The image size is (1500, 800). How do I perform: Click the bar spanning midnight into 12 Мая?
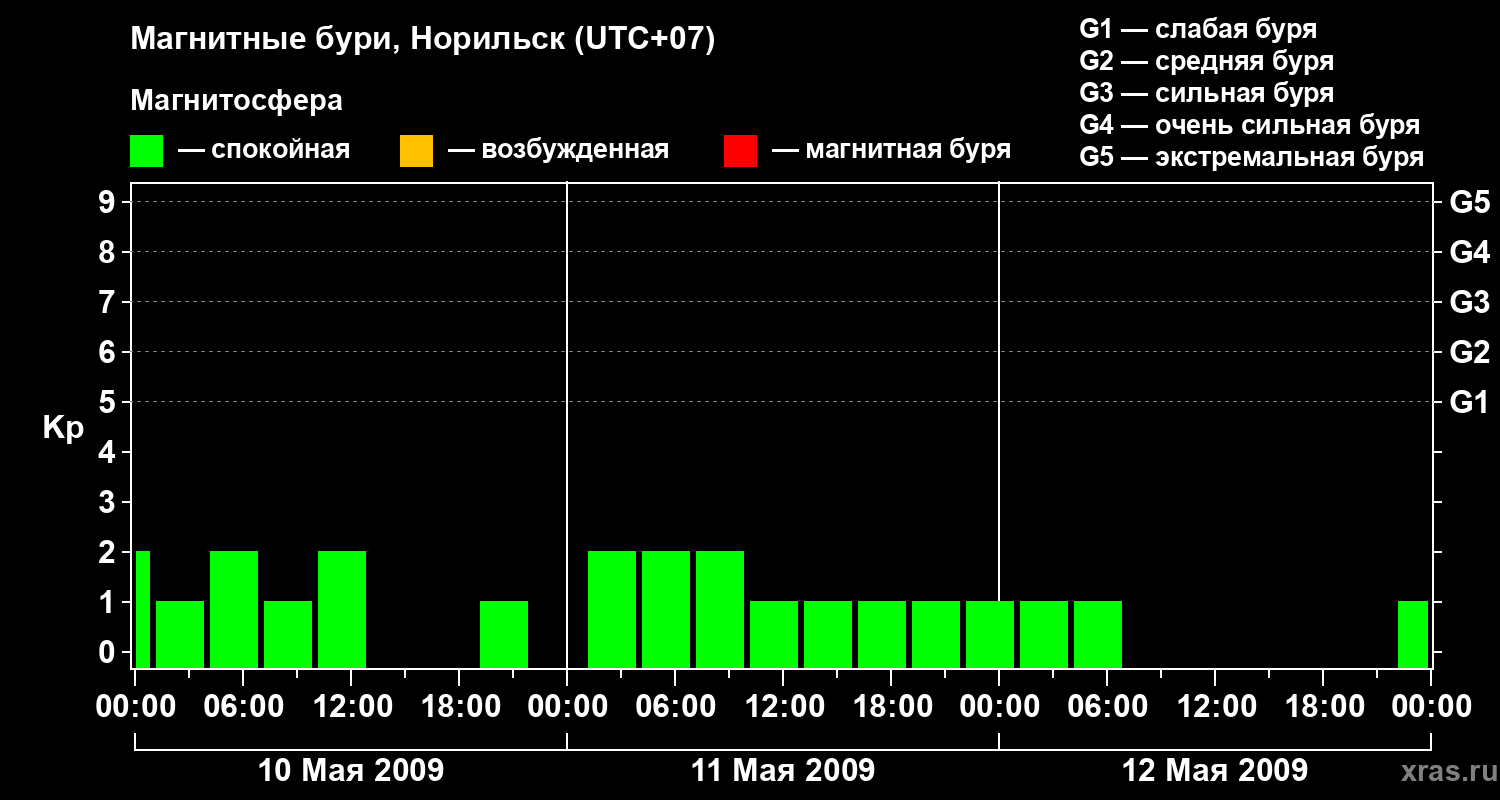pyautogui.click(x=990, y=634)
